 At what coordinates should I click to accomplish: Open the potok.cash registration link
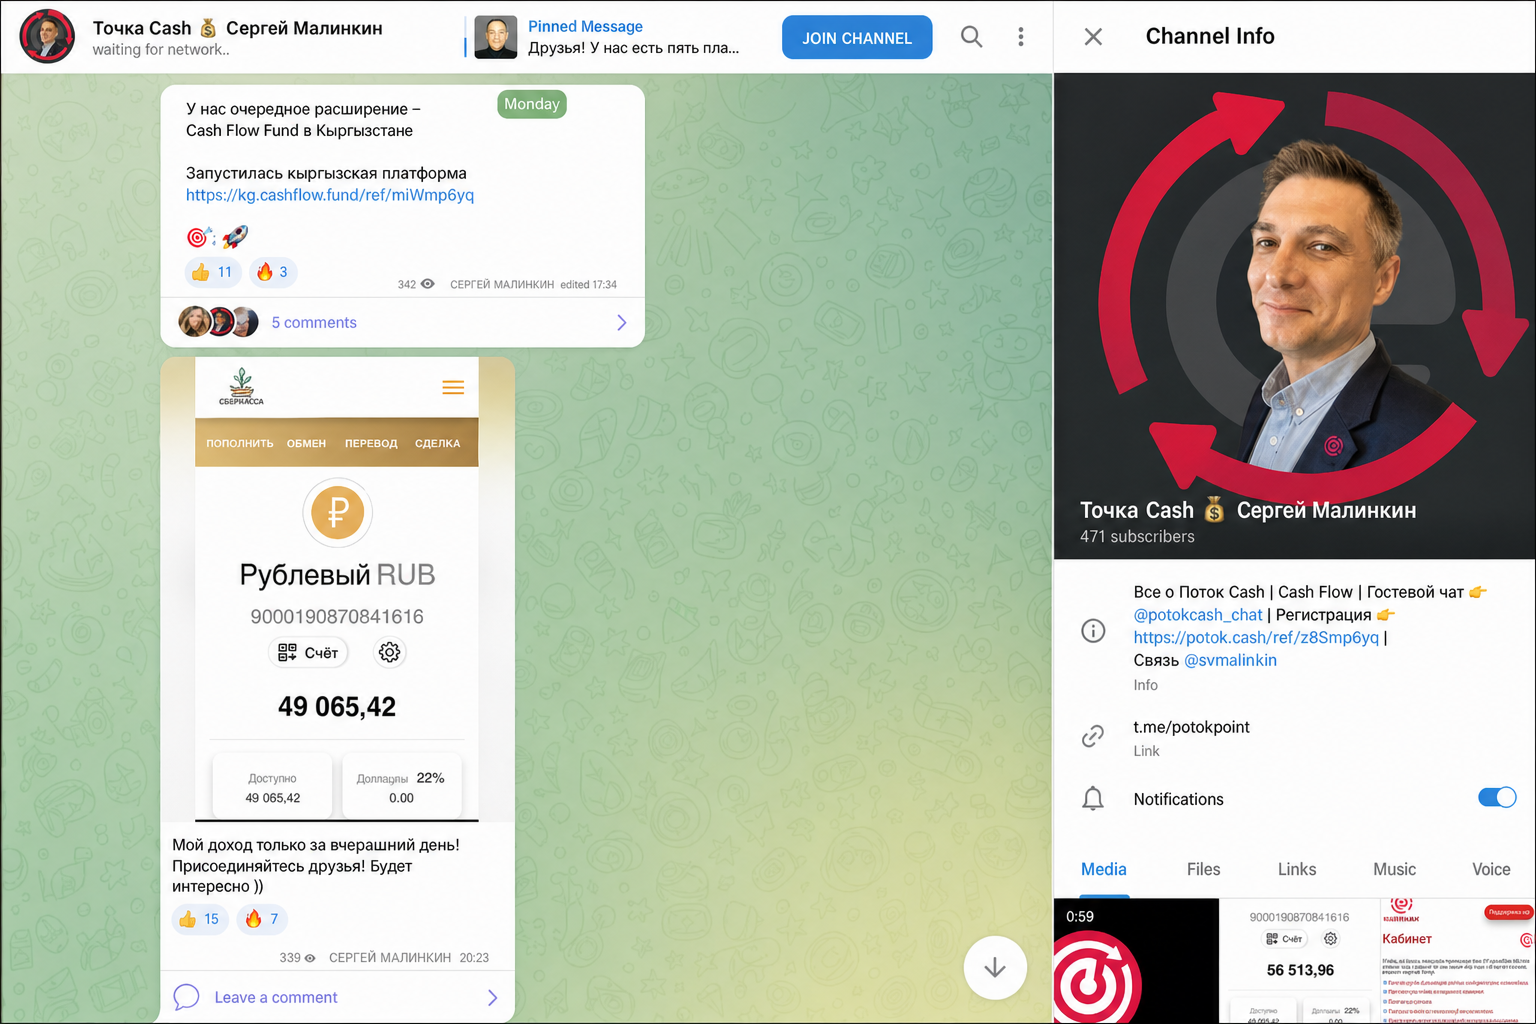click(1256, 637)
